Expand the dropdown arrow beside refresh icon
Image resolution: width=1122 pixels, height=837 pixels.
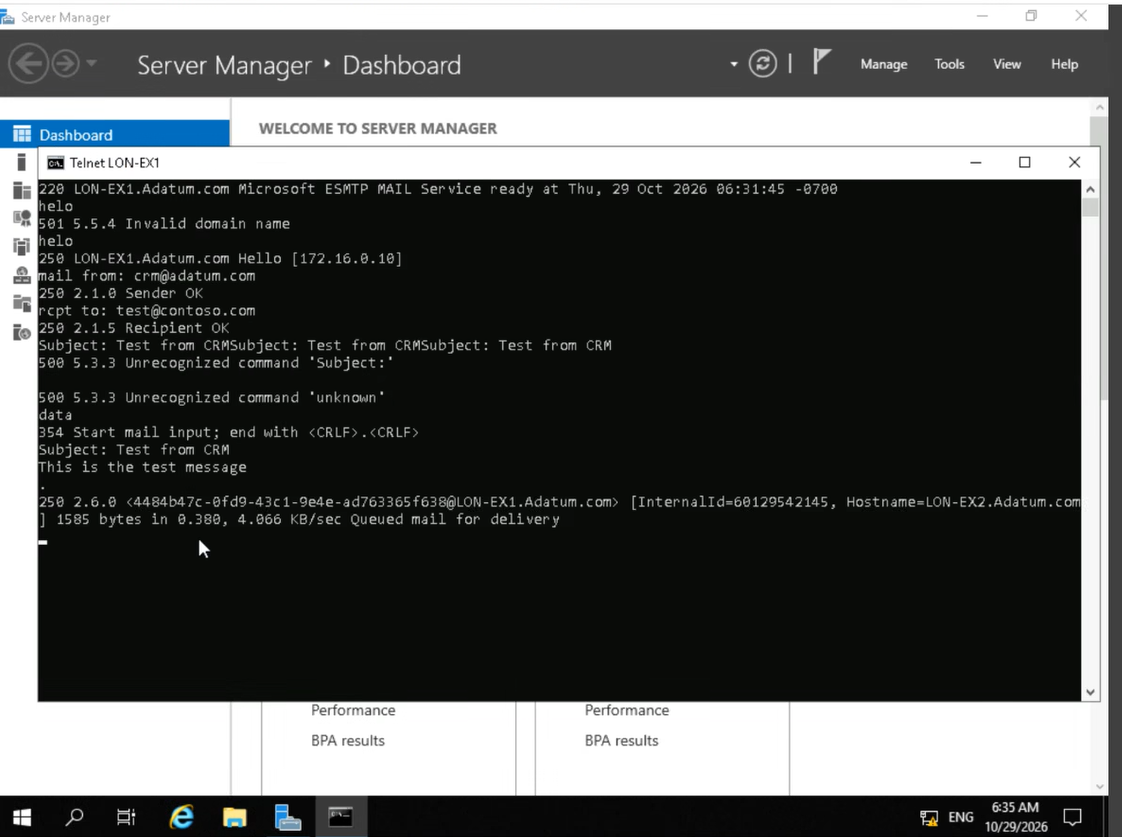tap(733, 64)
